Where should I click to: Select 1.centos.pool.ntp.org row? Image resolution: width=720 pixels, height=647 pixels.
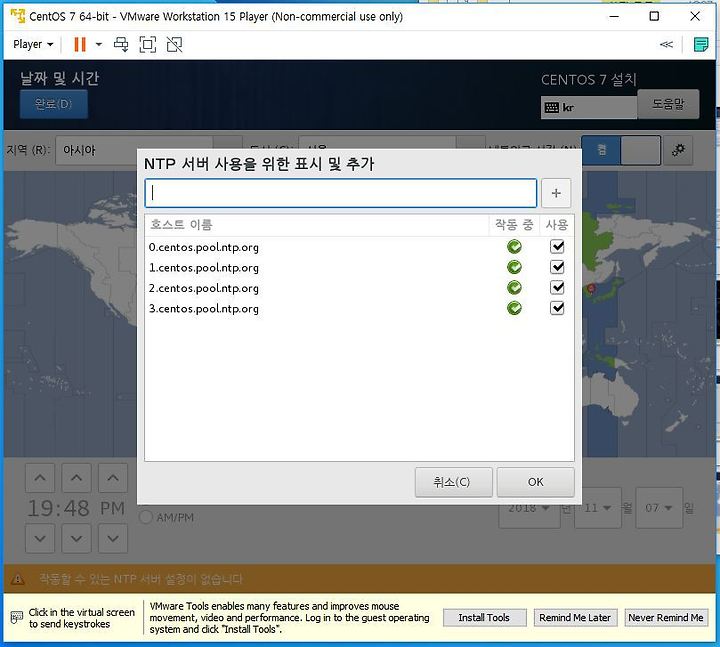click(x=359, y=267)
